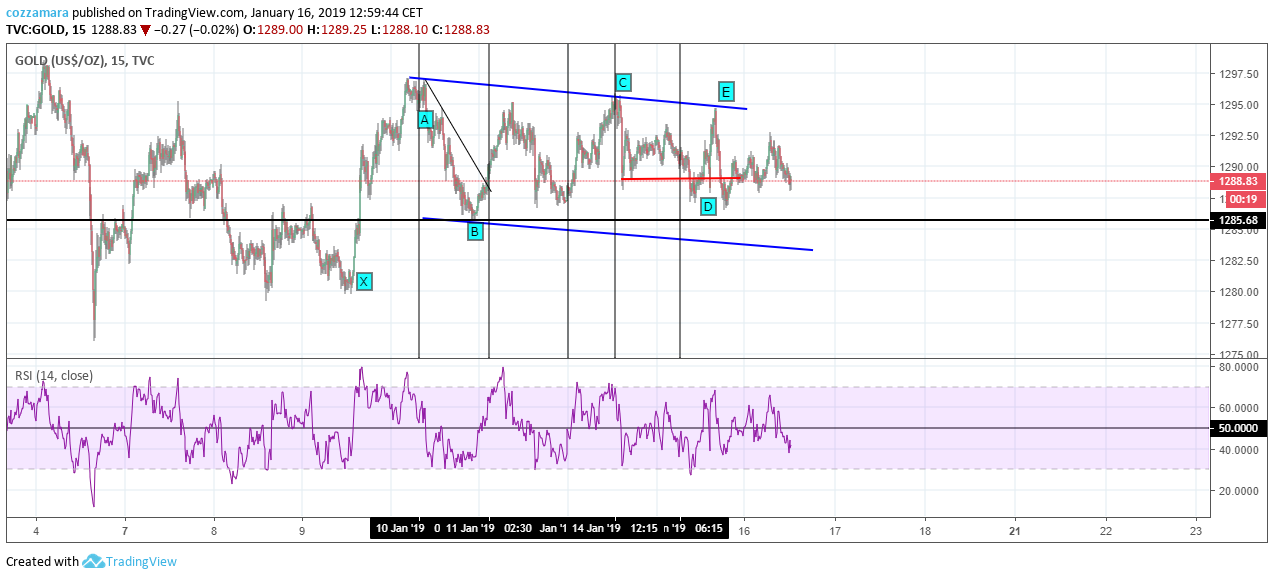Click the 1292.50 price axis label
The image size is (1274, 579).
pyautogui.click(x=1240, y=136)
